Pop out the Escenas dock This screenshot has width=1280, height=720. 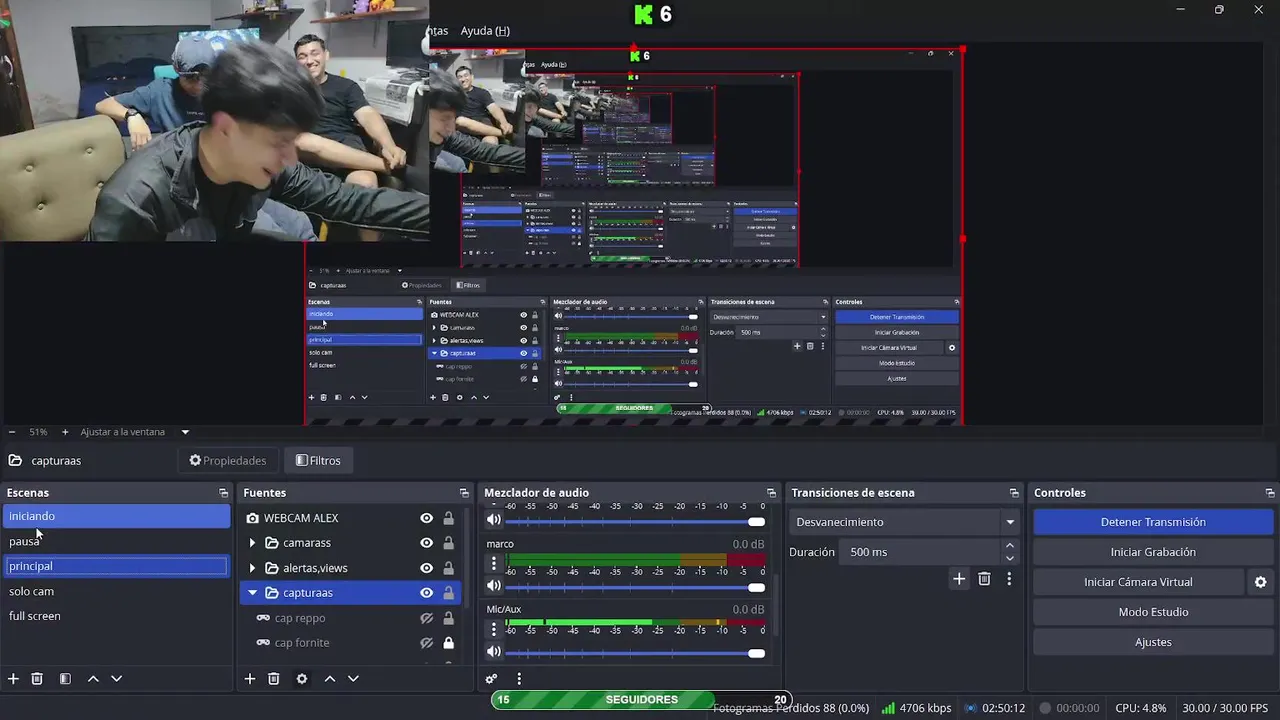pyautogui.click(x=223, y=493)
